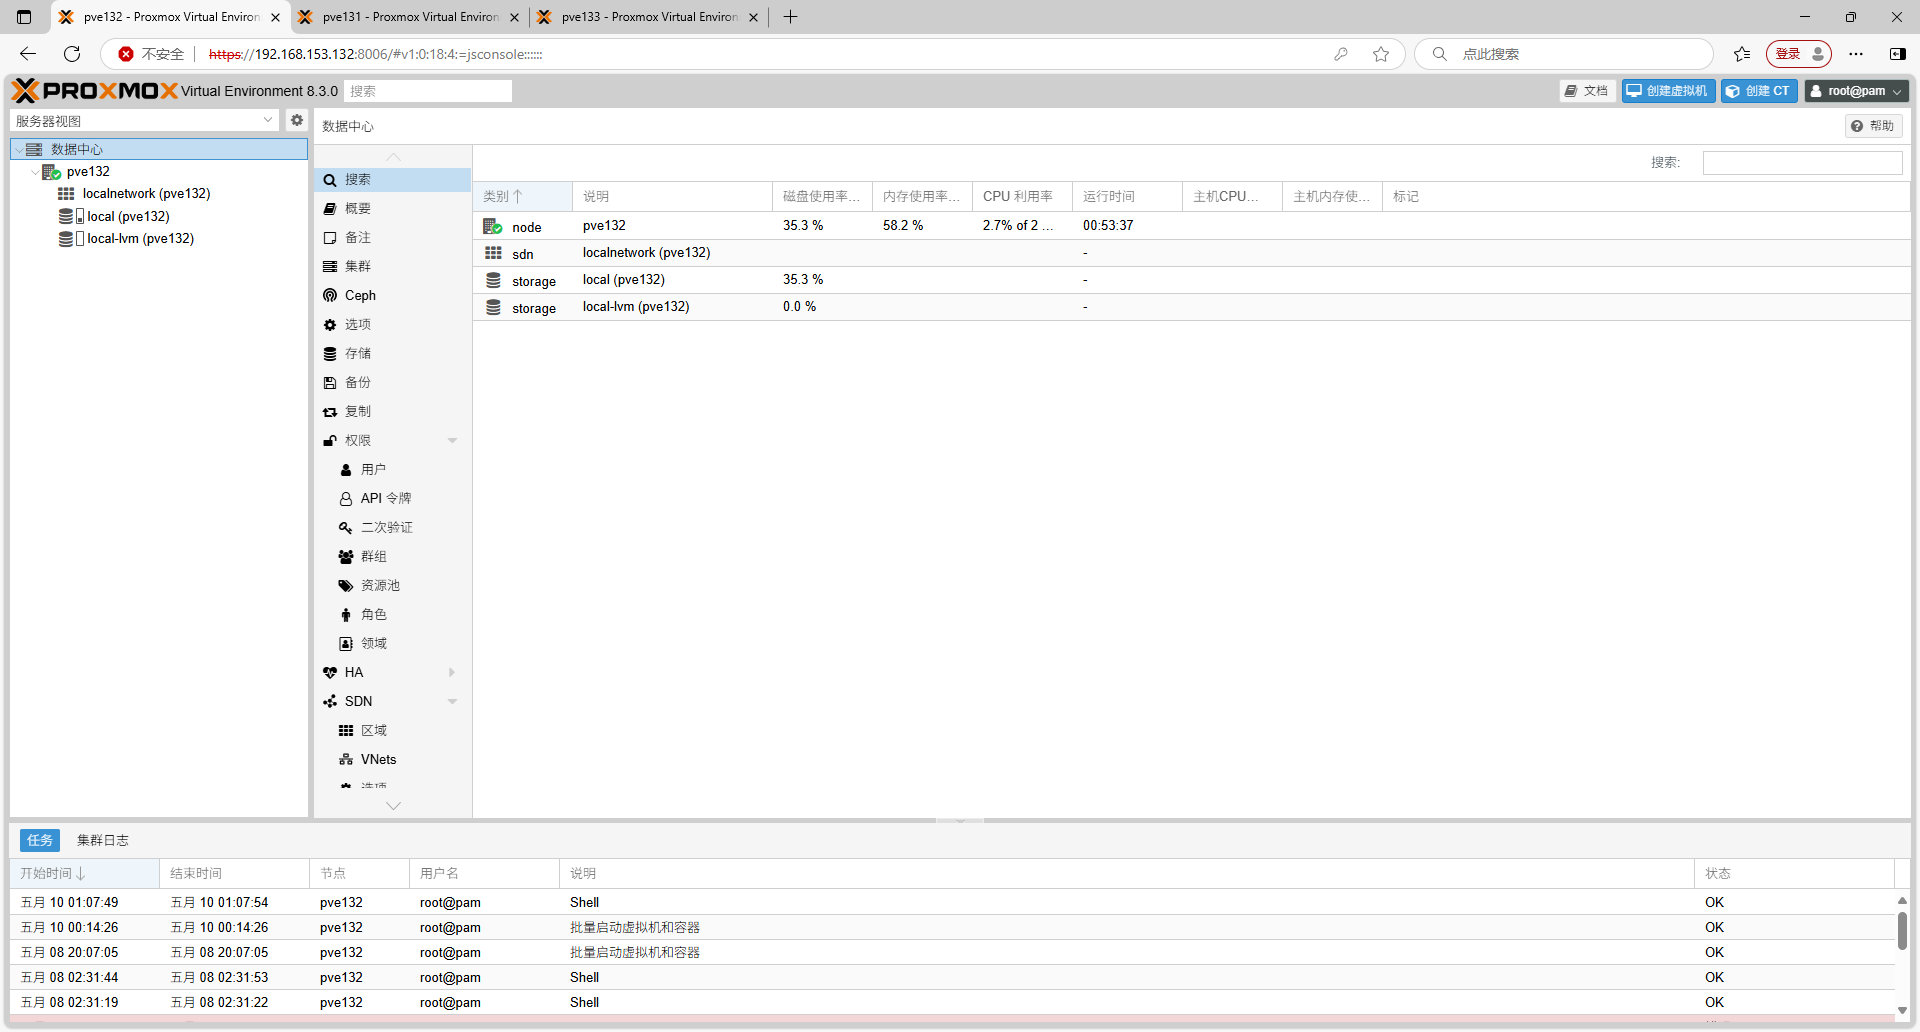Click the top Proxmox search field
This screenshot has height=1032, width=1920.
tap(428, 91)
